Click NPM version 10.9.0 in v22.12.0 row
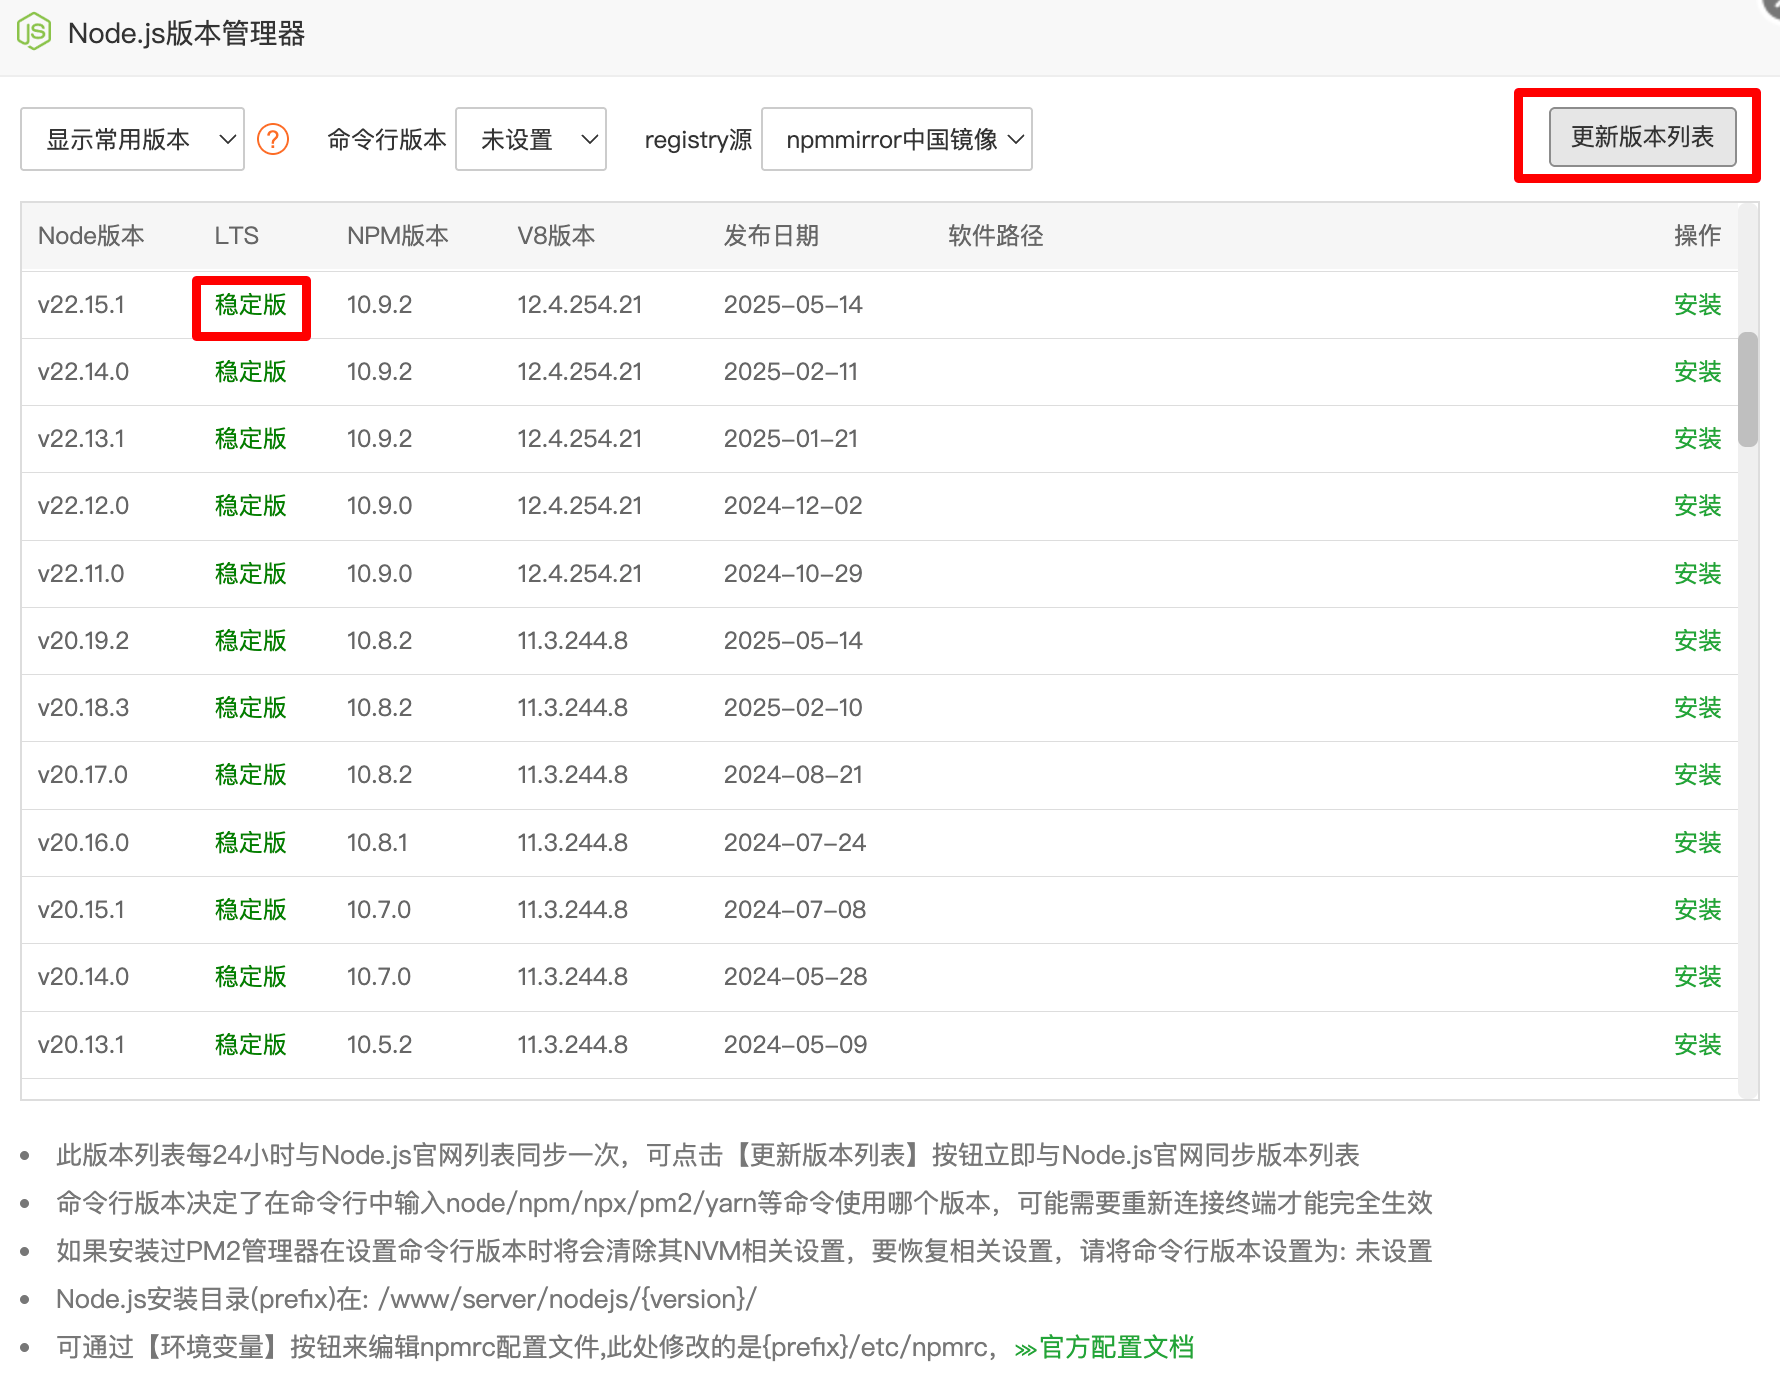1780x1374 pixels. [x=380, y=506]
